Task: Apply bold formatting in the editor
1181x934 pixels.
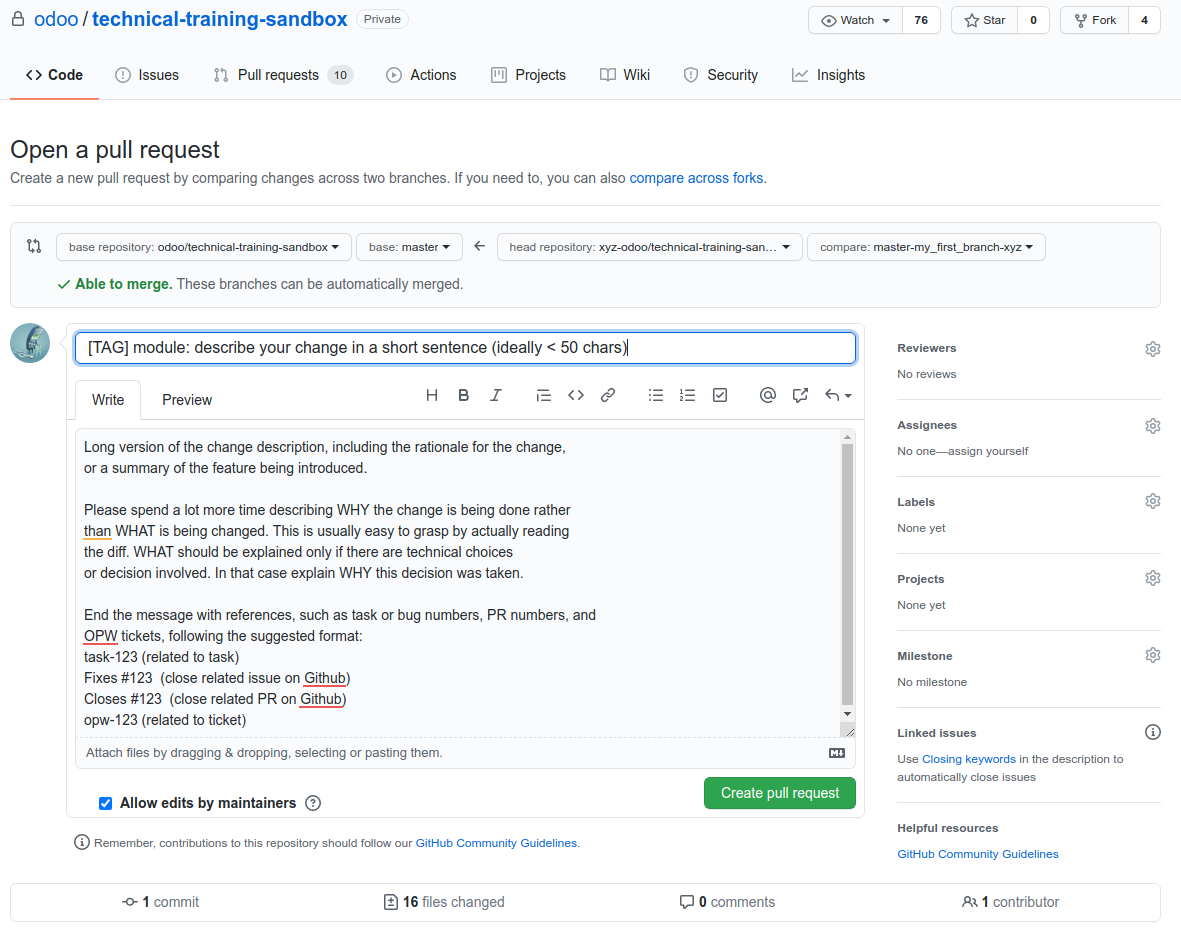Action: click(x=464, y=395)
